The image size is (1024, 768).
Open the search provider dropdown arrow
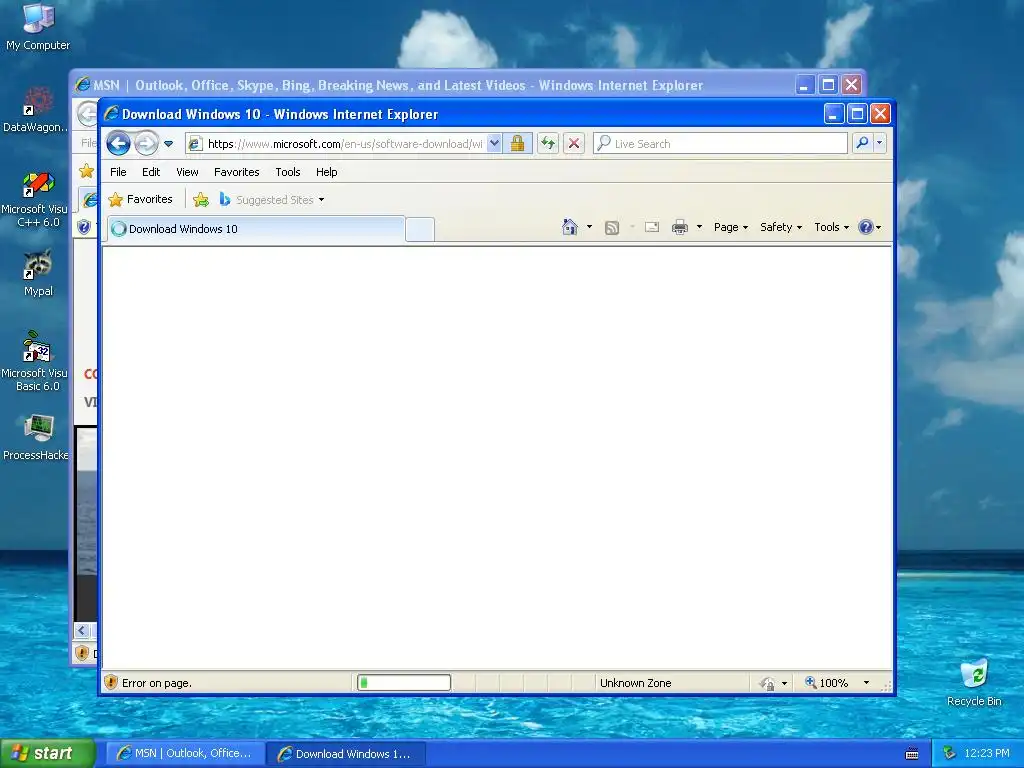[880, 143]
